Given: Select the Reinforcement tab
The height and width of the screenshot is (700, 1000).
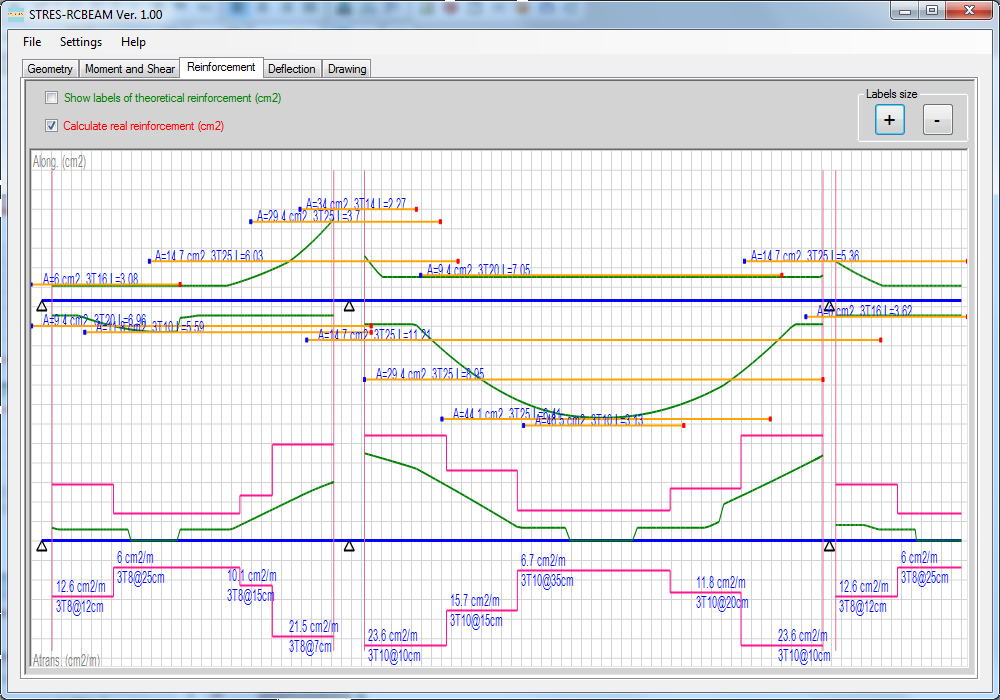Looking at the screenshot, I should (x=221, y=67).
